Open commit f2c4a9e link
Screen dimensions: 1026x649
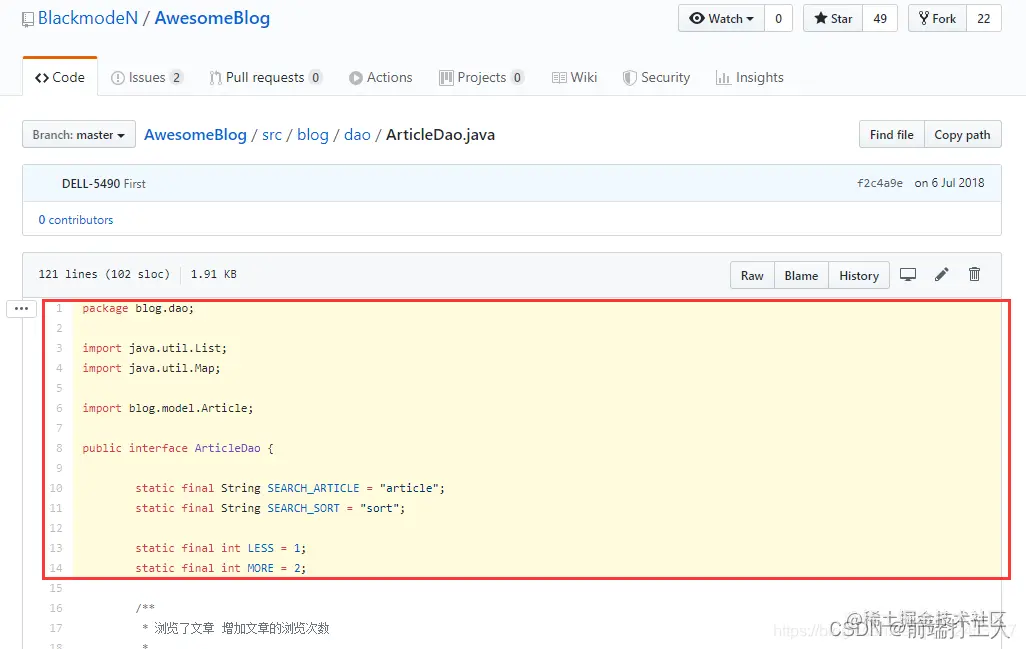pyautogui.click(x=879, y=183)
